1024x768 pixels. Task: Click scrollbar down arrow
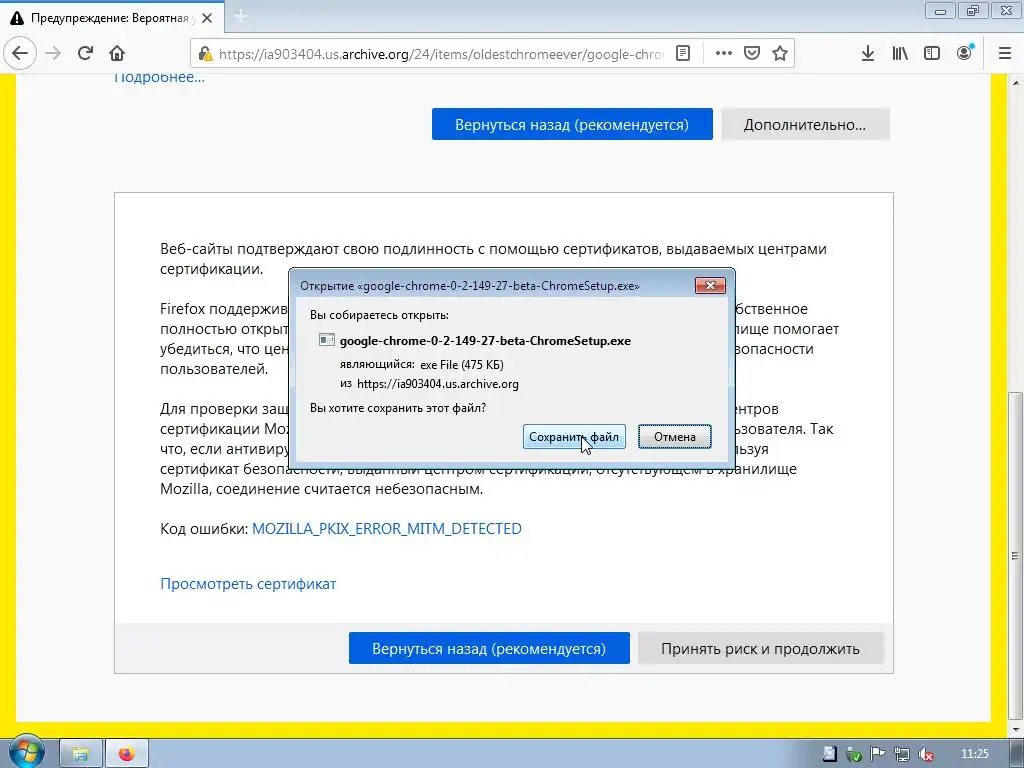coord(1016,729)
